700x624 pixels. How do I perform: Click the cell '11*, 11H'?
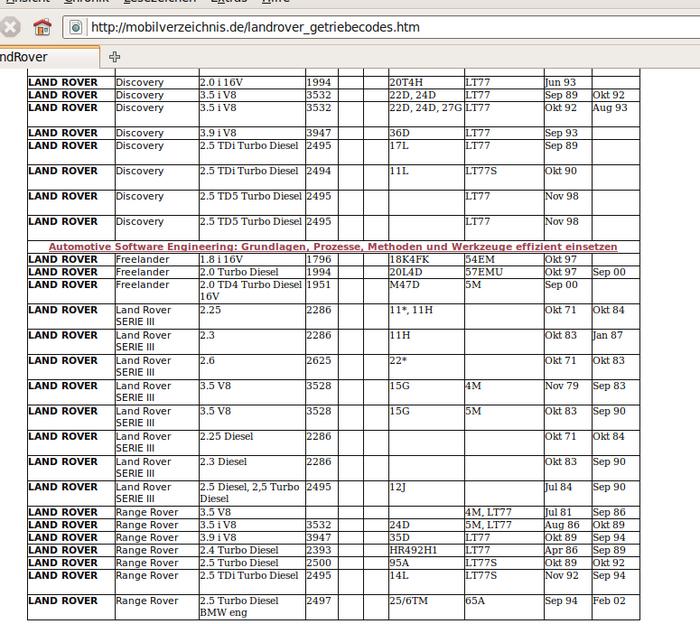coord(411,310)
